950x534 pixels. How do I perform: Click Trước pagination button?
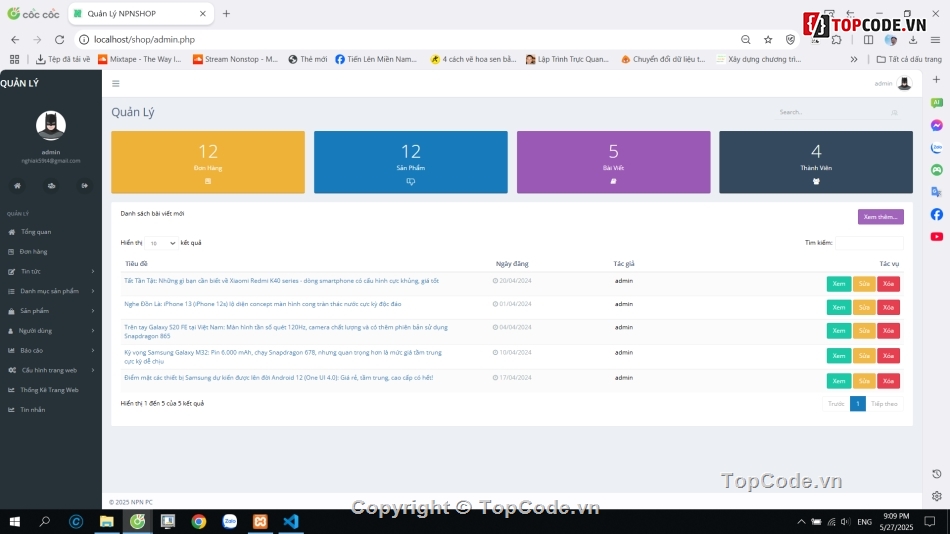point(836,404)
